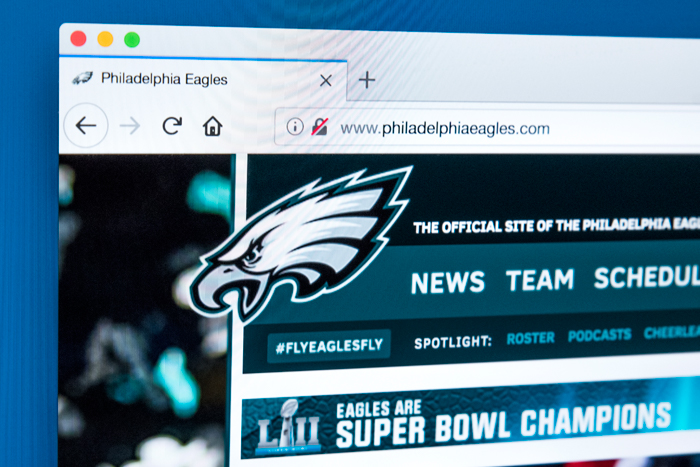The height and width of the screenshot is (467, 700).
Task: Open the NEWS menu on the site
Action: (447, 282)
